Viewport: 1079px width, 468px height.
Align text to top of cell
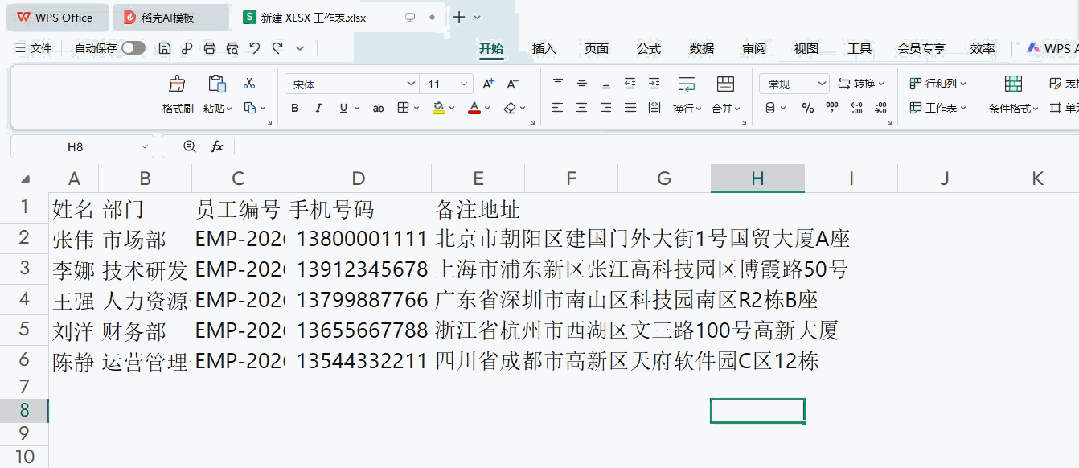[558, 83]
